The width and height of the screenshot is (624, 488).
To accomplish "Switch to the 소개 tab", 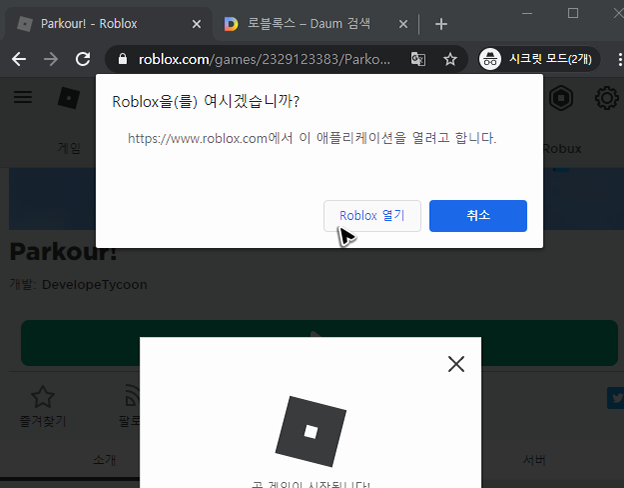I will tap(104, 460).
